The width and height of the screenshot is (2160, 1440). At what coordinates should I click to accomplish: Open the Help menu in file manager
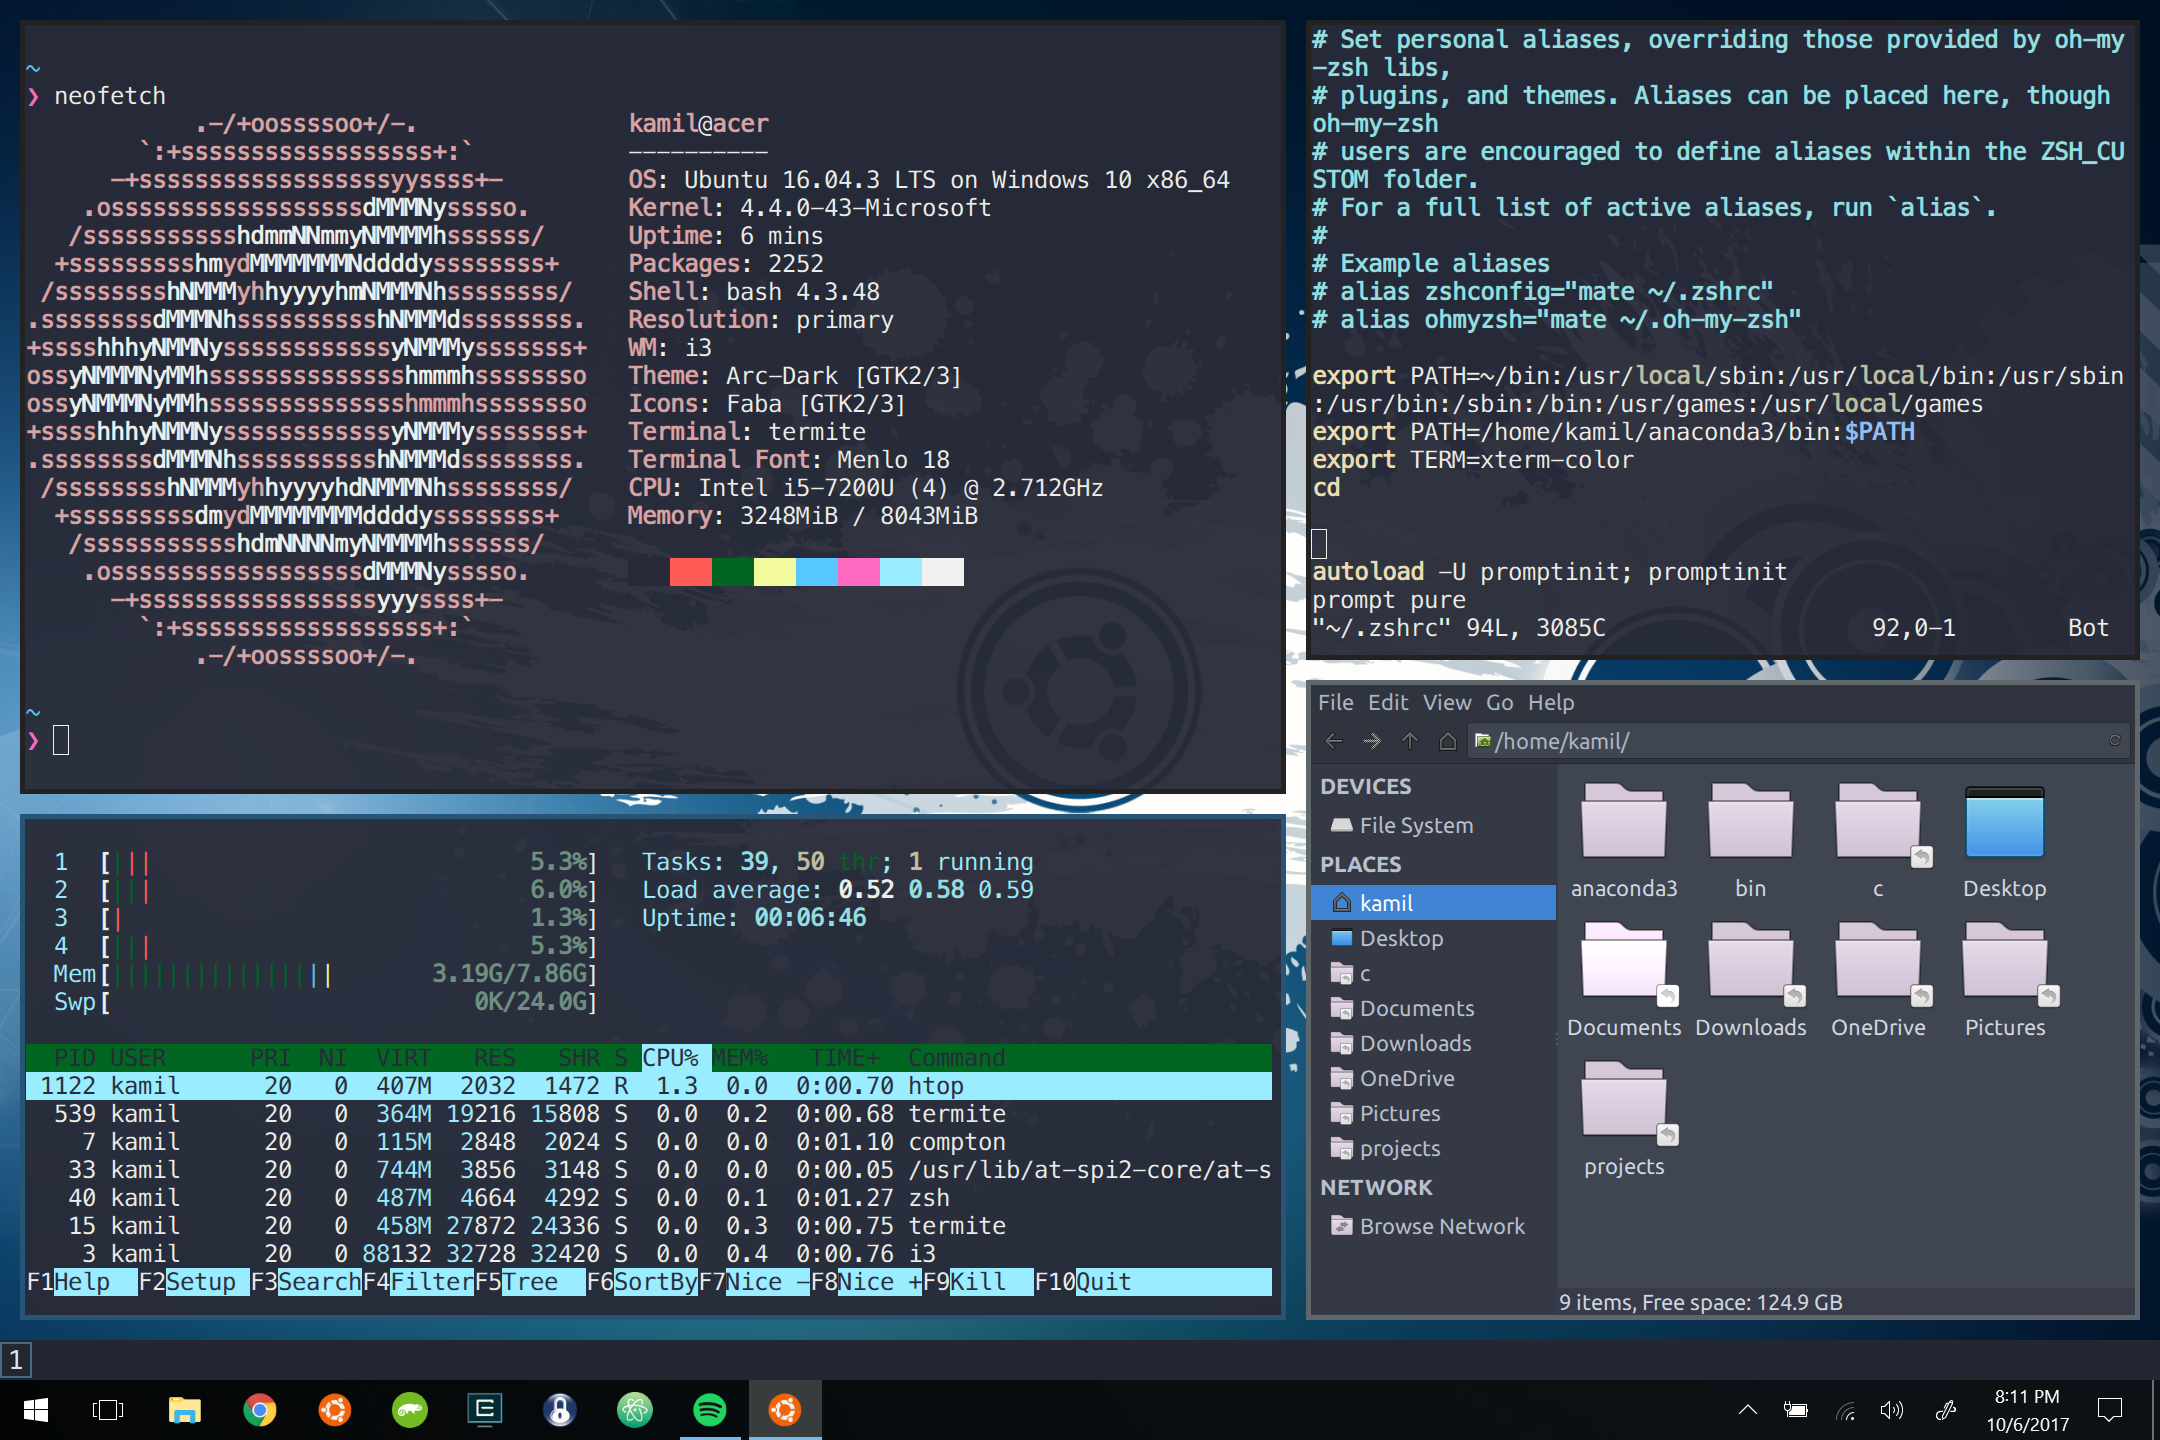1551,702
